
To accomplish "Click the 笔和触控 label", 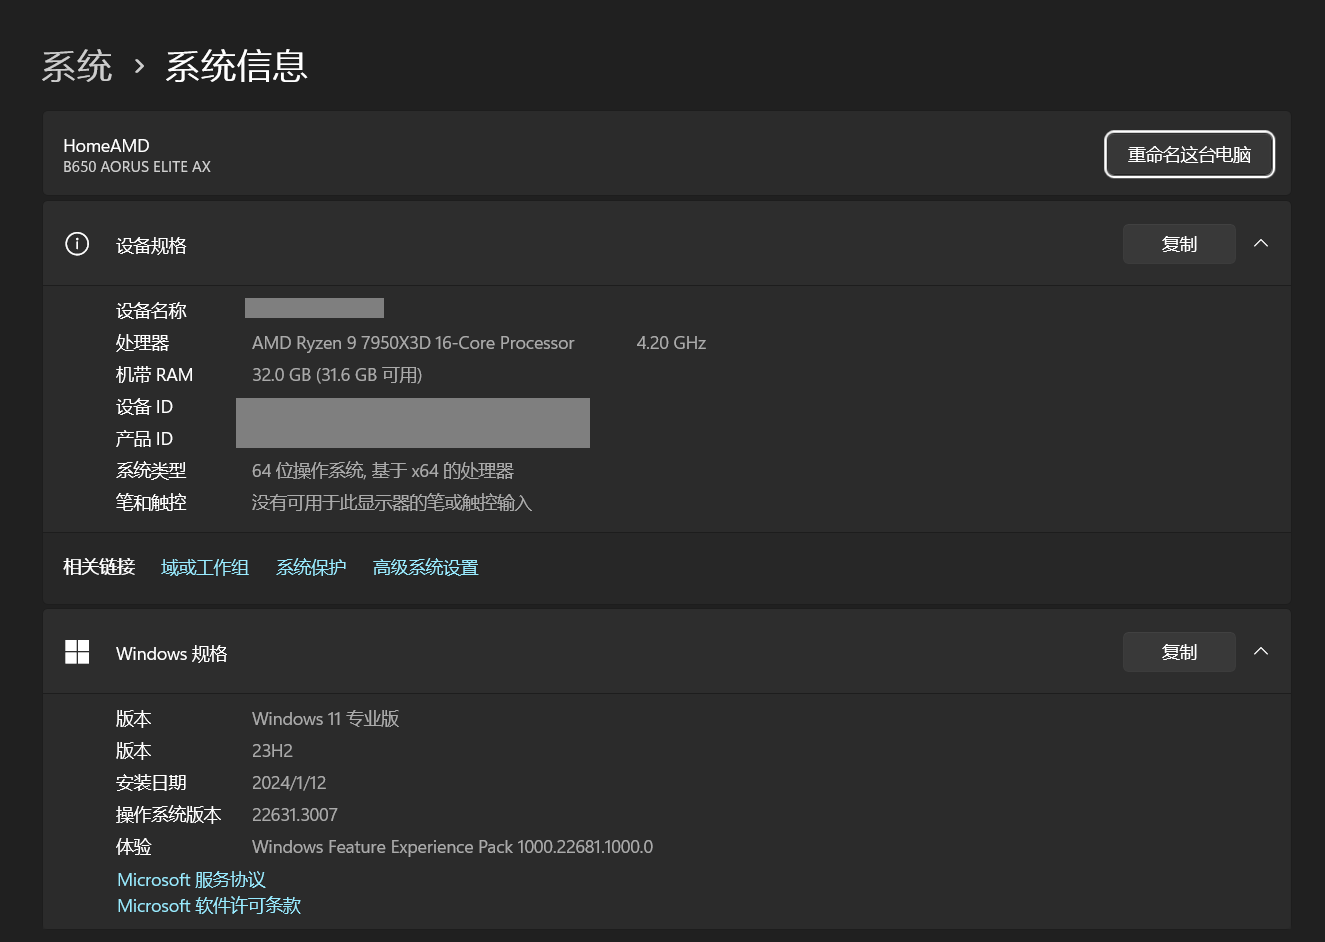I will (x=151, y=503).
